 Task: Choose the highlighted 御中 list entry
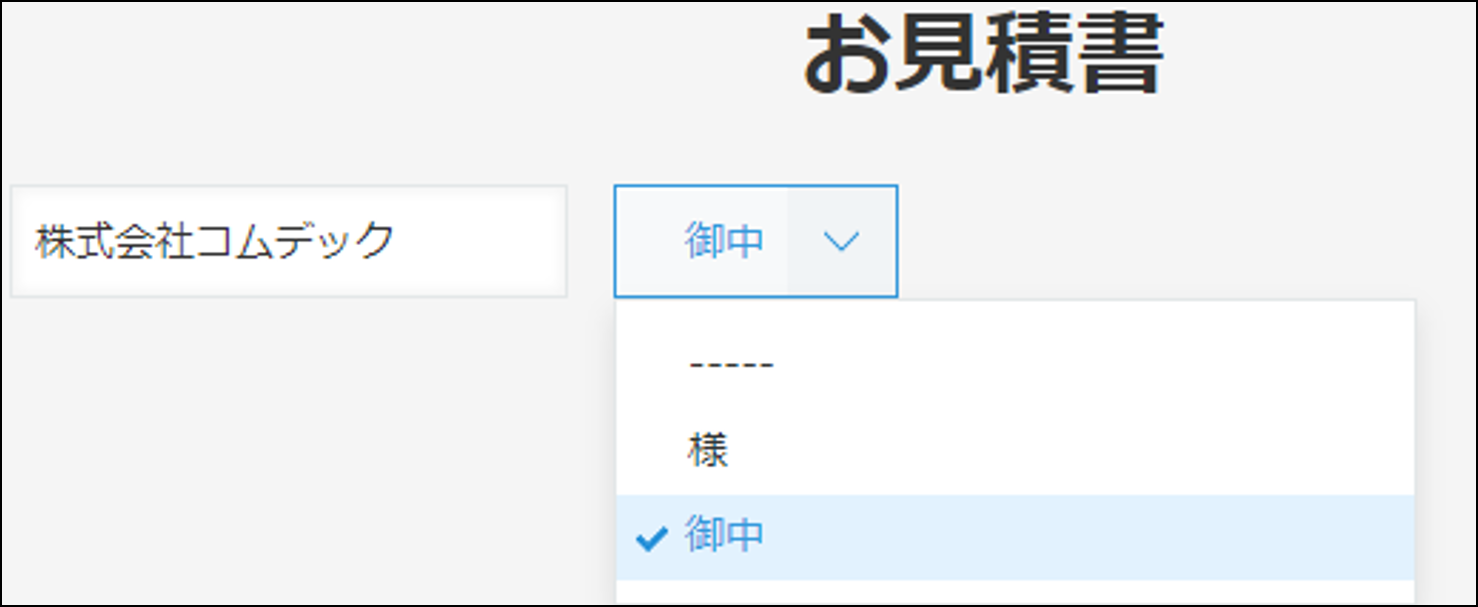(1015, 537)
